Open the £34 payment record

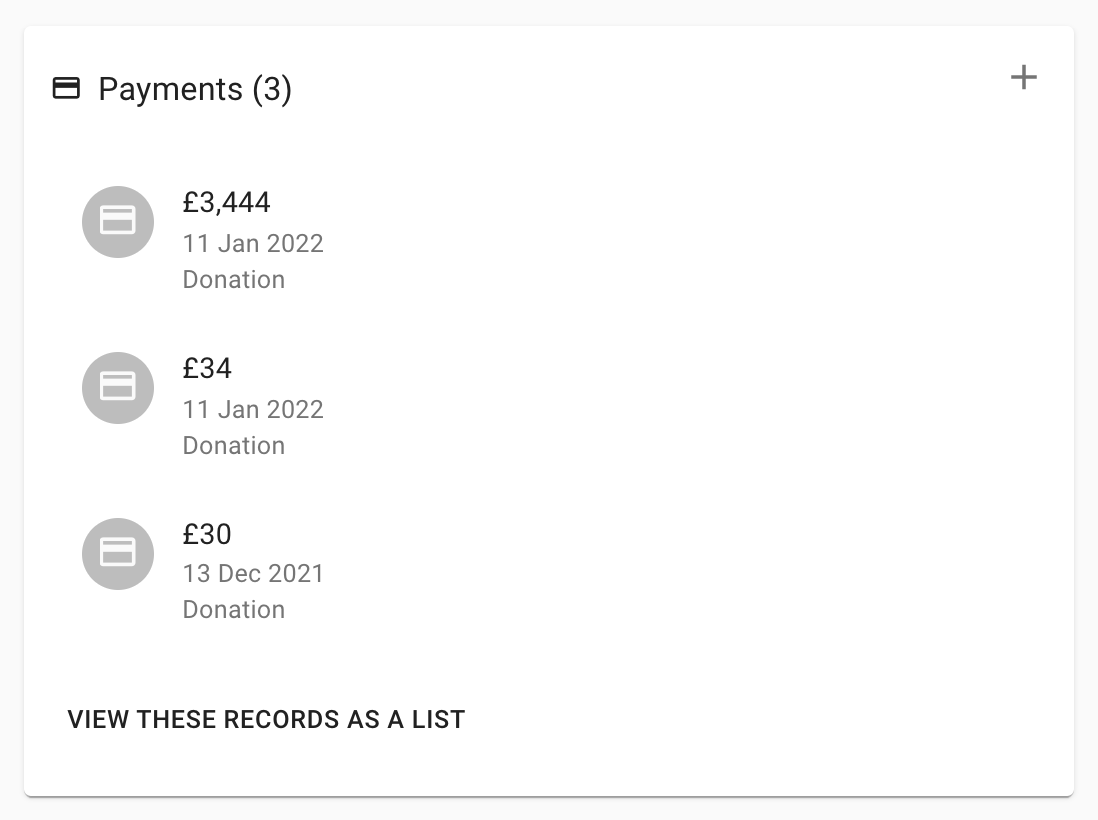click(x=207, y=369)
